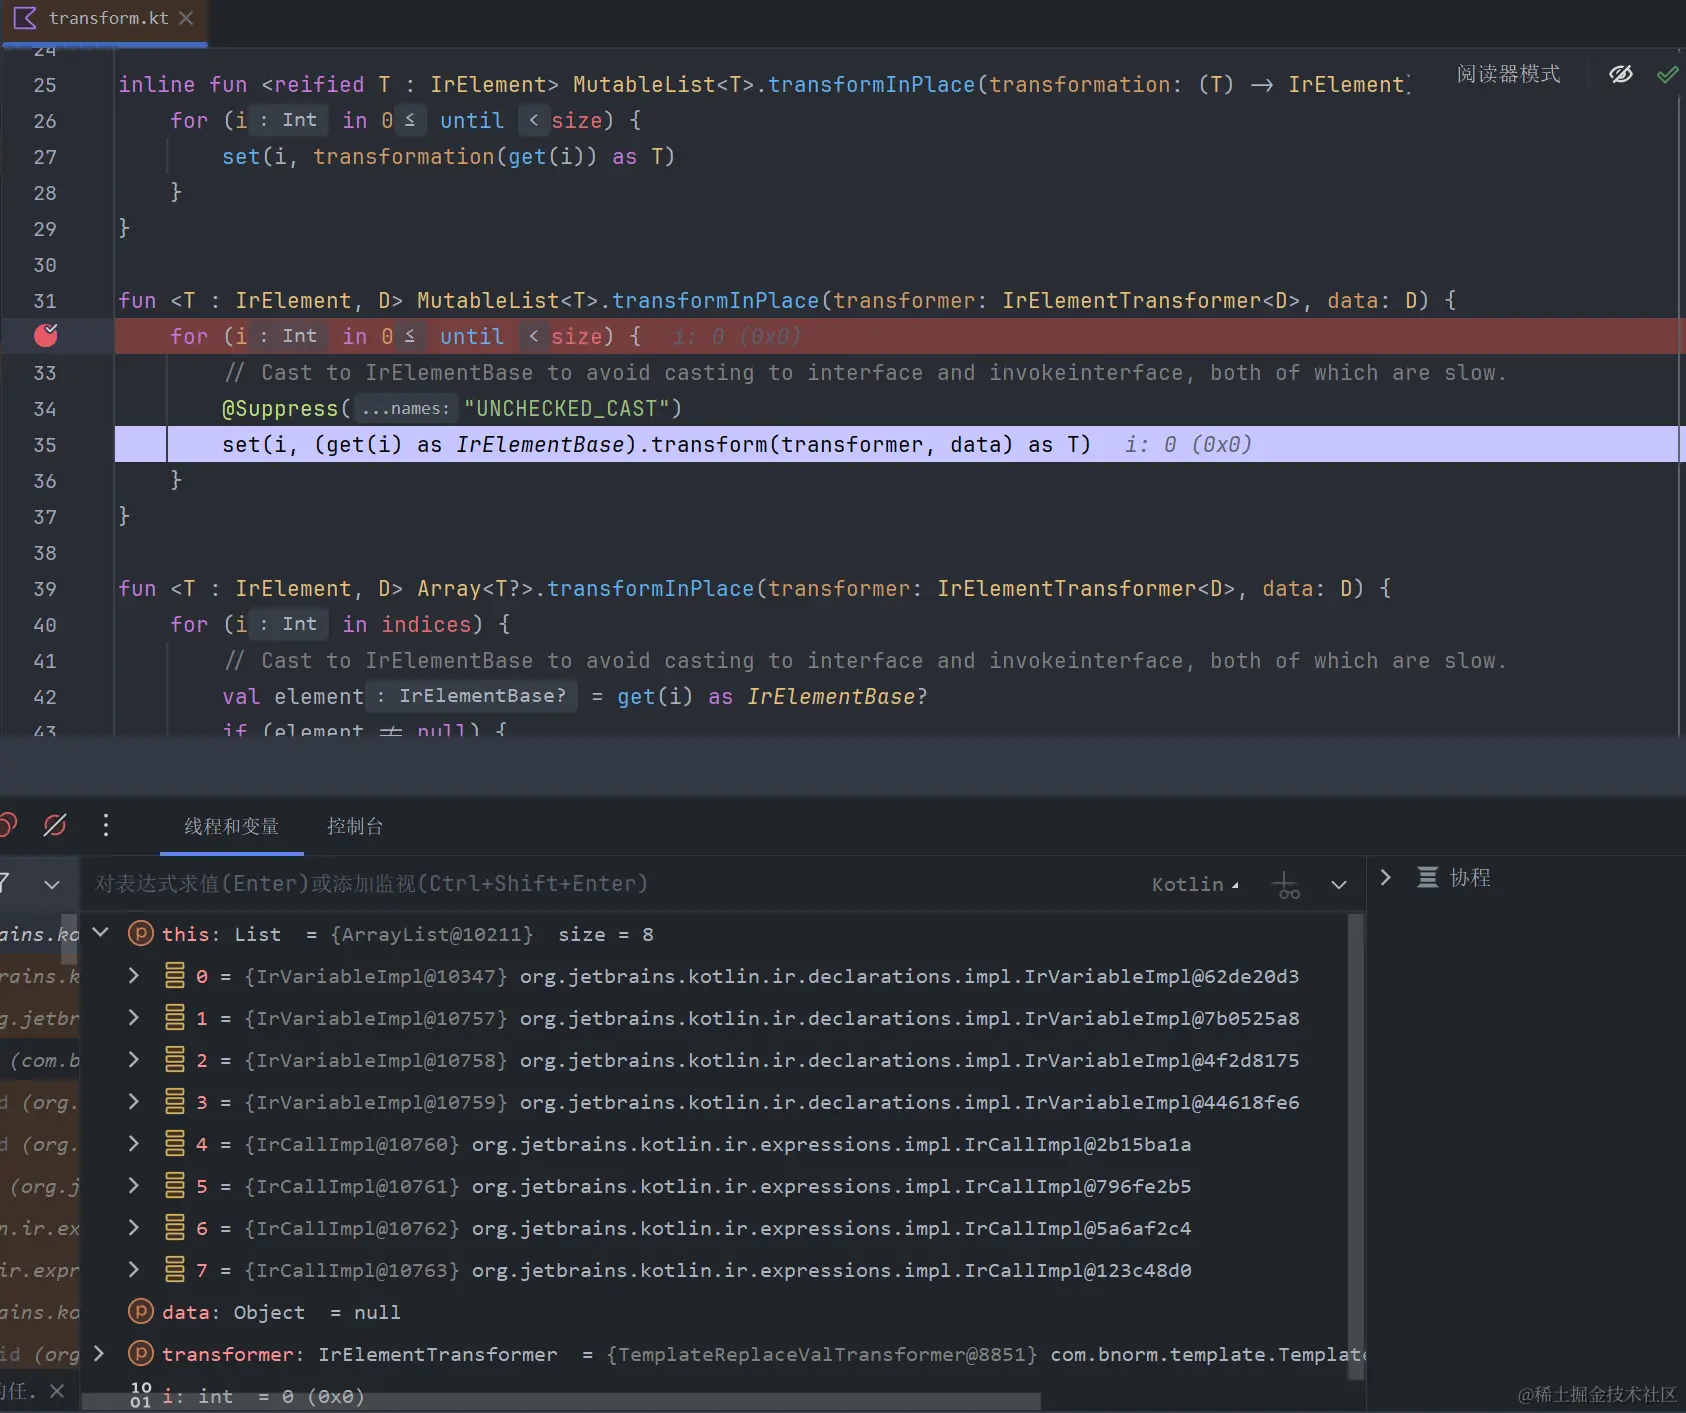Click line number 31 in the gutter

[45, 301]
